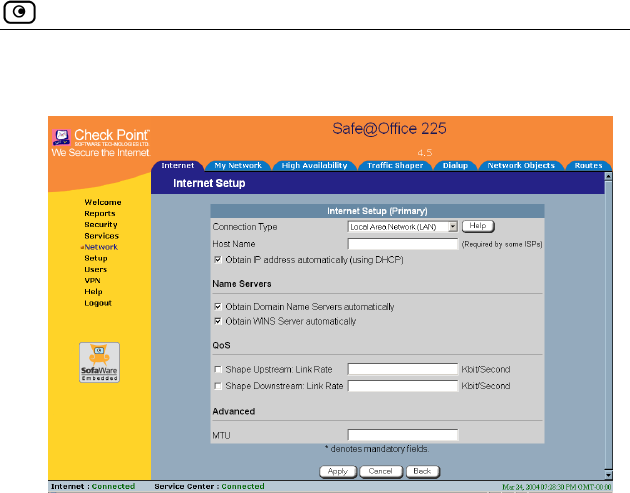Screen dimensions: 630x493
Task: Click the Internet Setup (Primary) header
Action: pyautogui.click(x=377, y=211)
